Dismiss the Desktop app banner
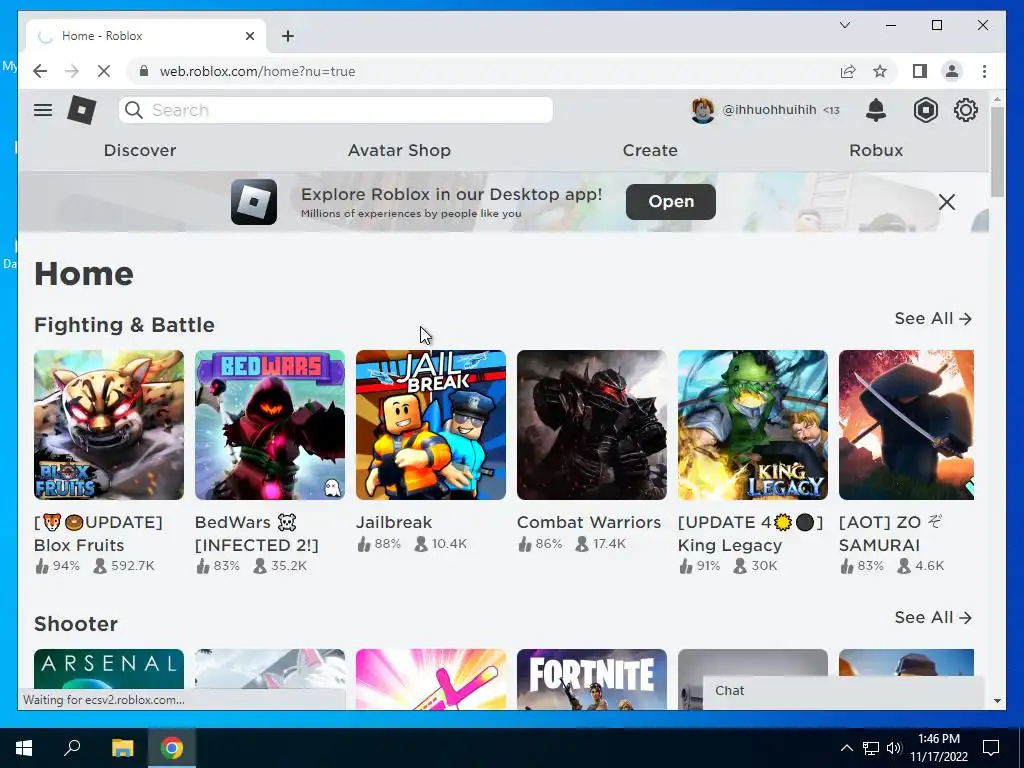Viewport: 1024px width, 768px height. tap(946, 202)
